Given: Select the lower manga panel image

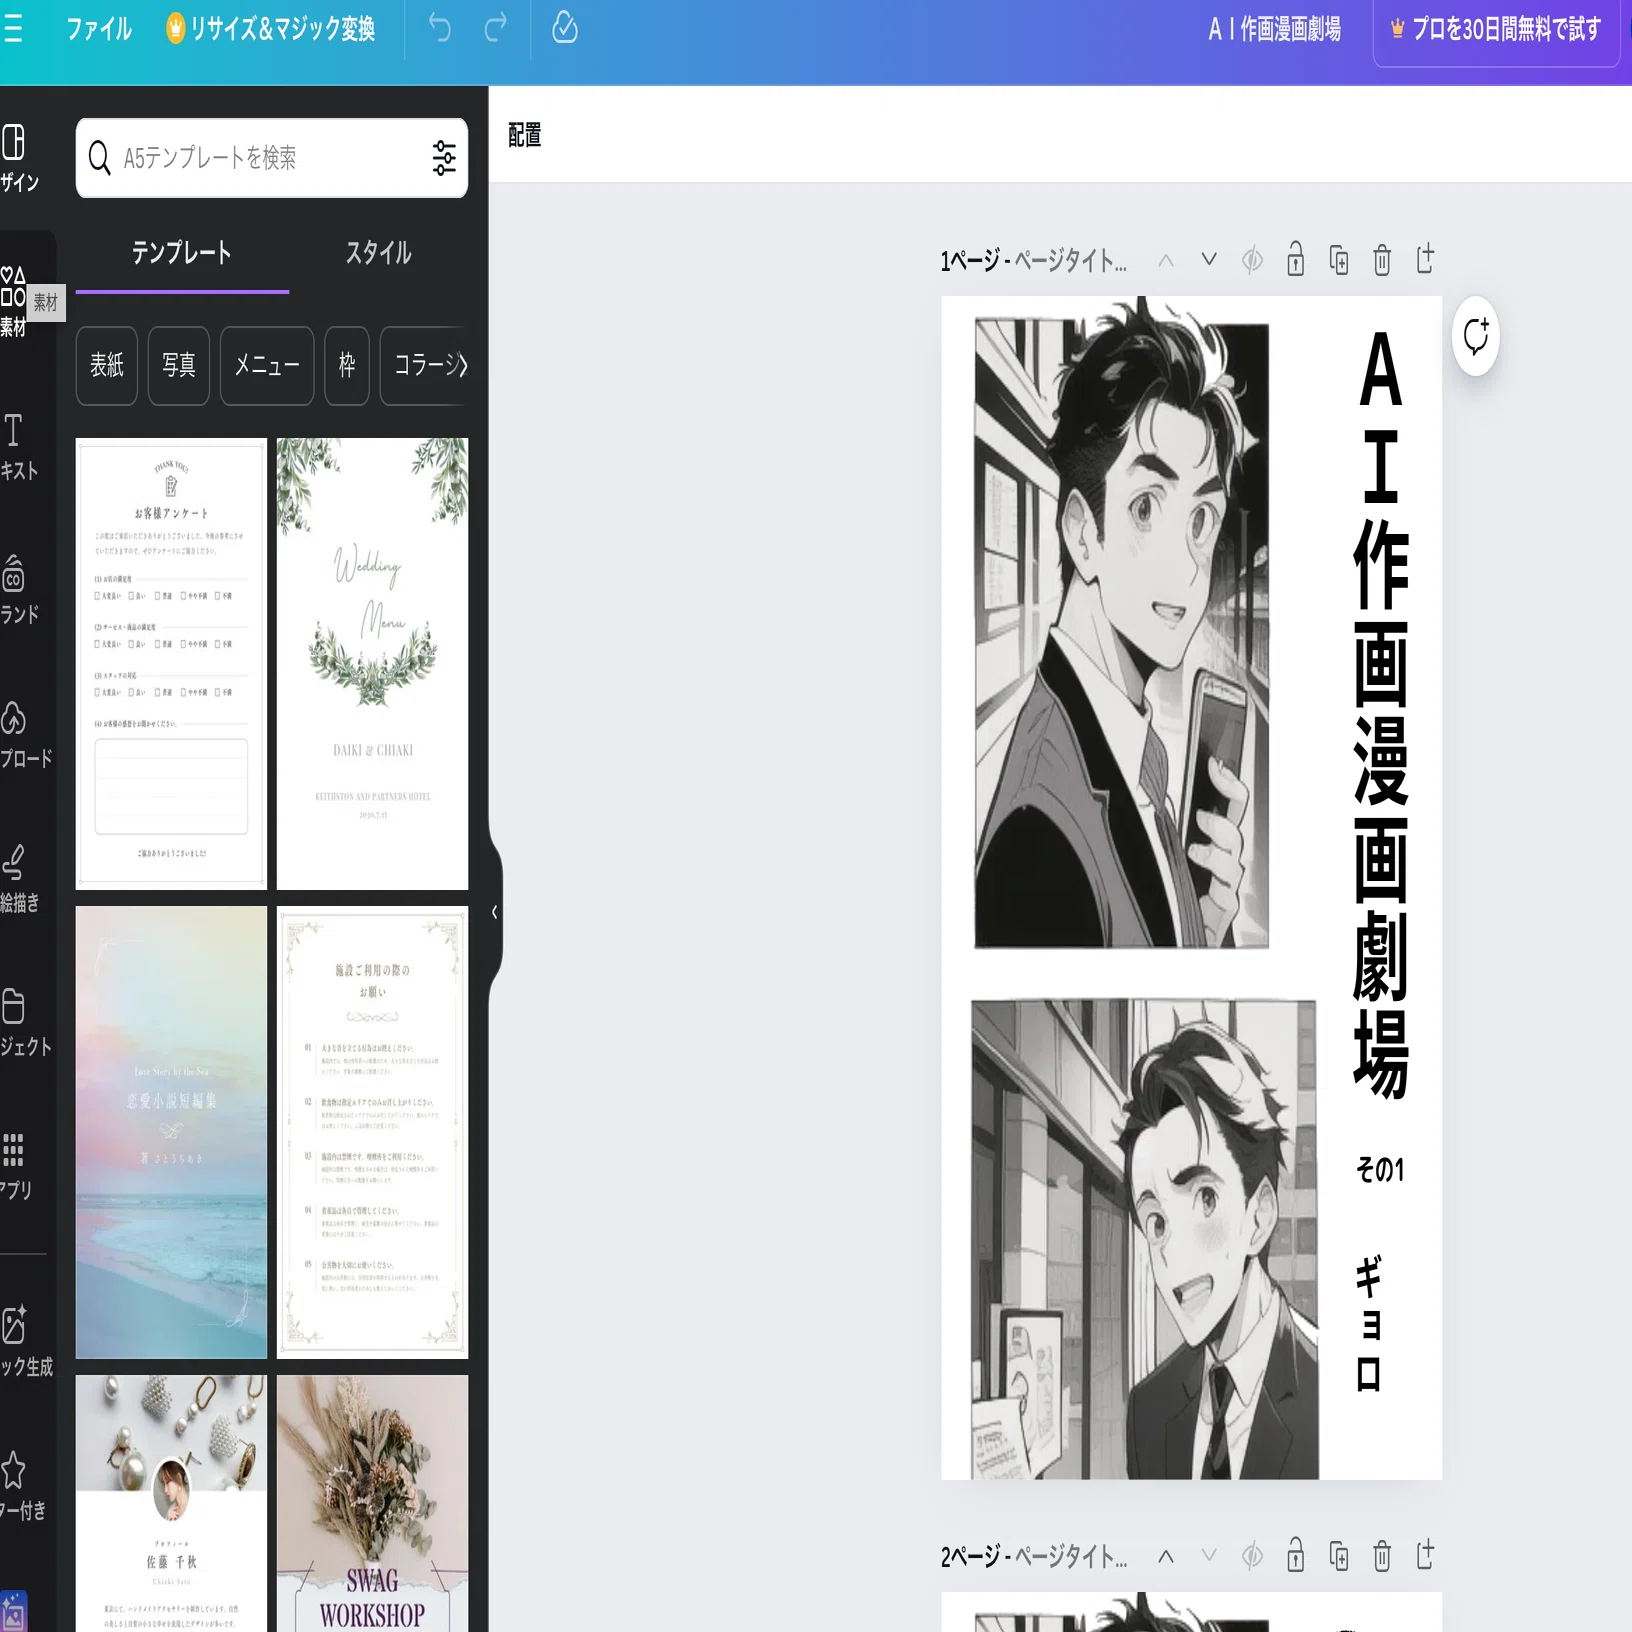Looking at the screenshot, I should (x=1144, y=1239).
